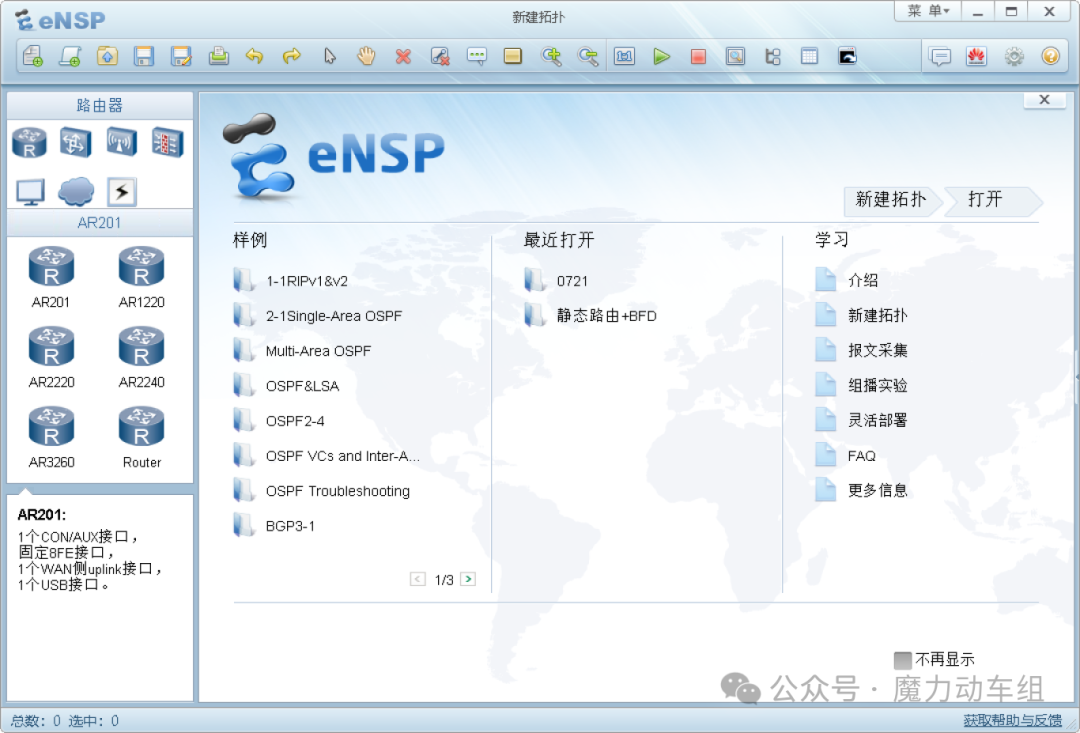1080x733 pixels.
Task: Select the generic Router device
Action: point(141,437)
